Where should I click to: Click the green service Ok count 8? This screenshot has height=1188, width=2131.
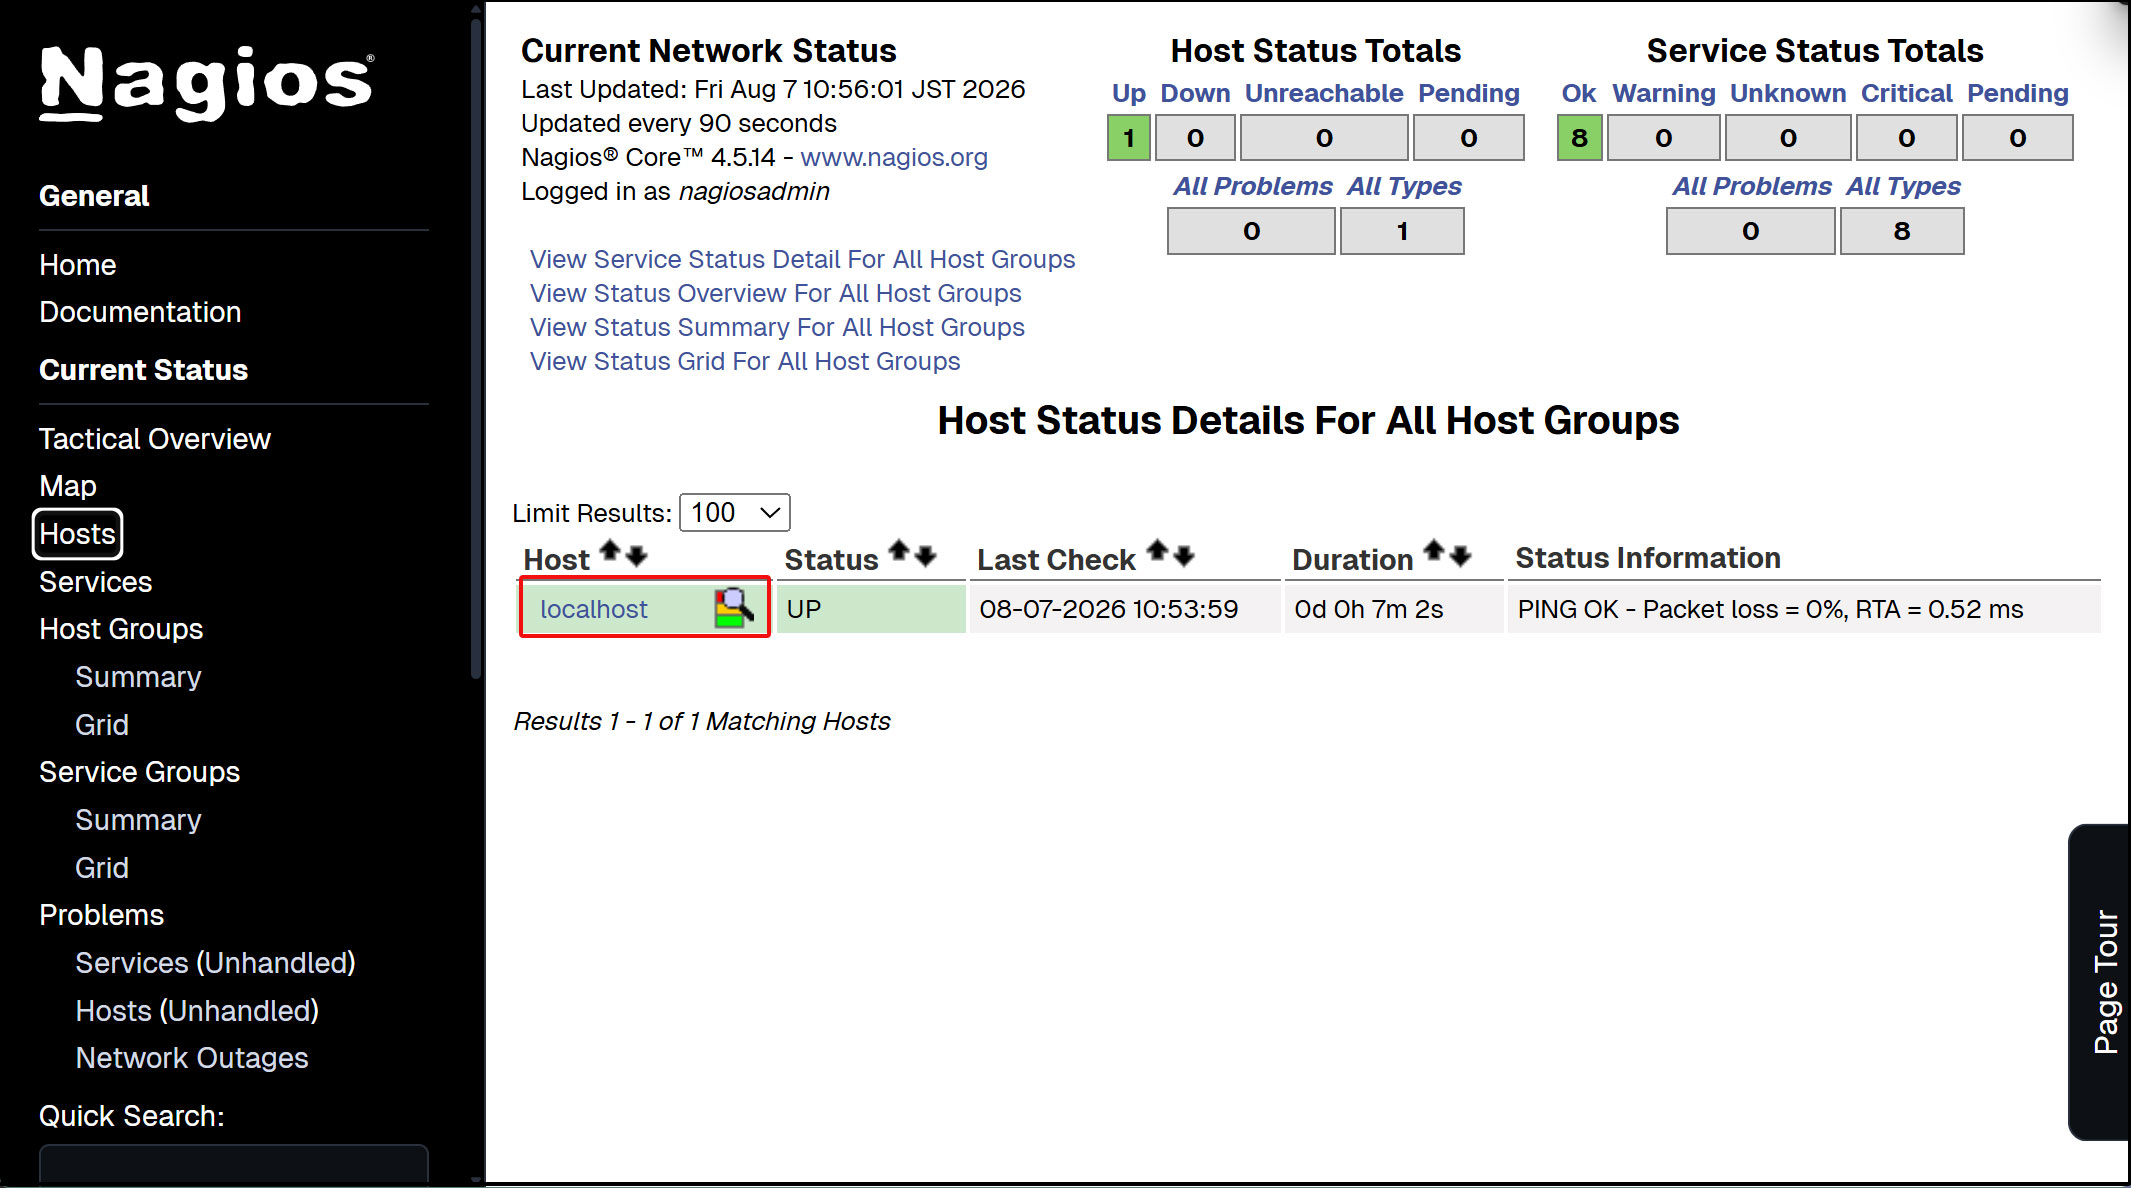(1580, 138)
